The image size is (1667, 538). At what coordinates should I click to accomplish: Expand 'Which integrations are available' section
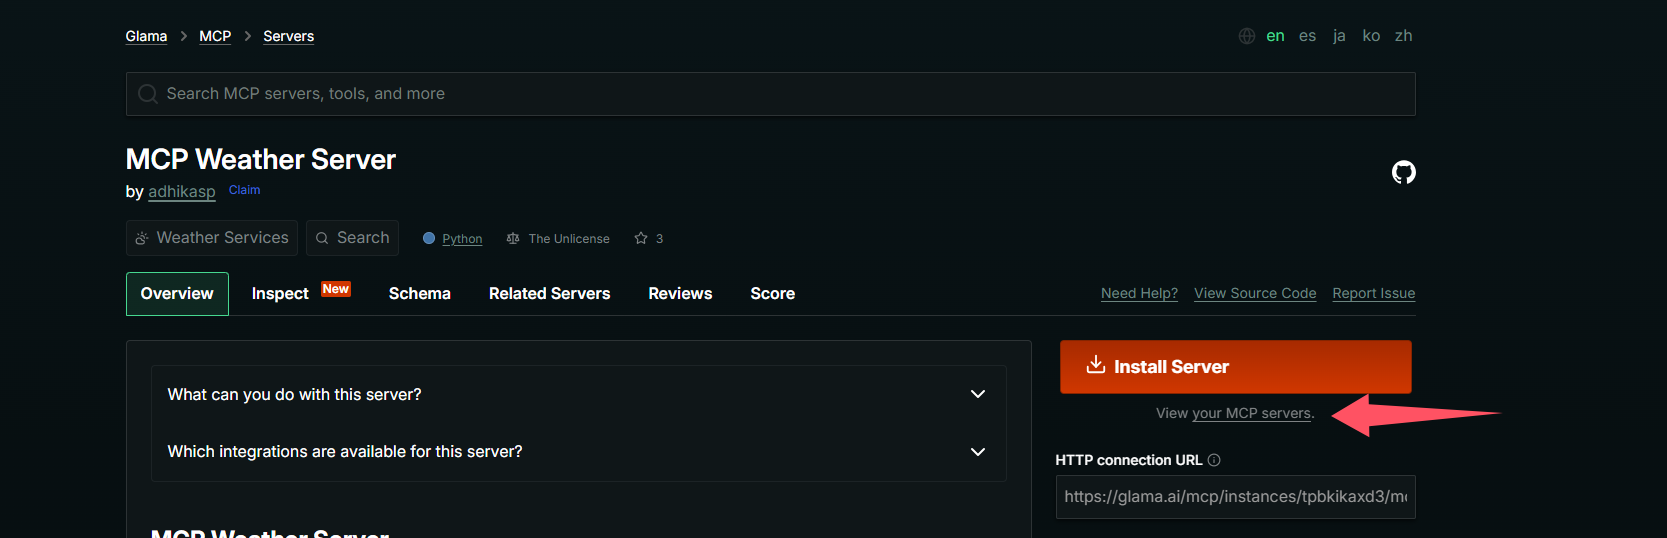tap(578, 451)
